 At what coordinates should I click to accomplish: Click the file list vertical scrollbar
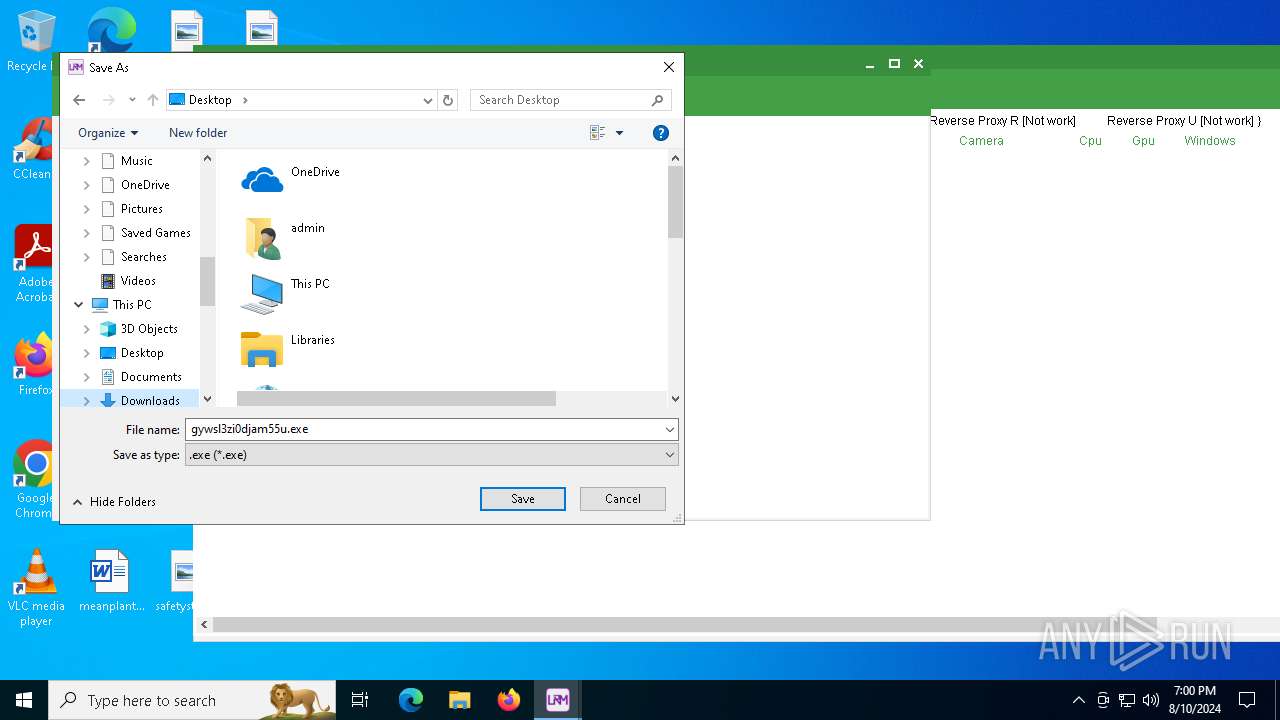(x=675, y=201)
